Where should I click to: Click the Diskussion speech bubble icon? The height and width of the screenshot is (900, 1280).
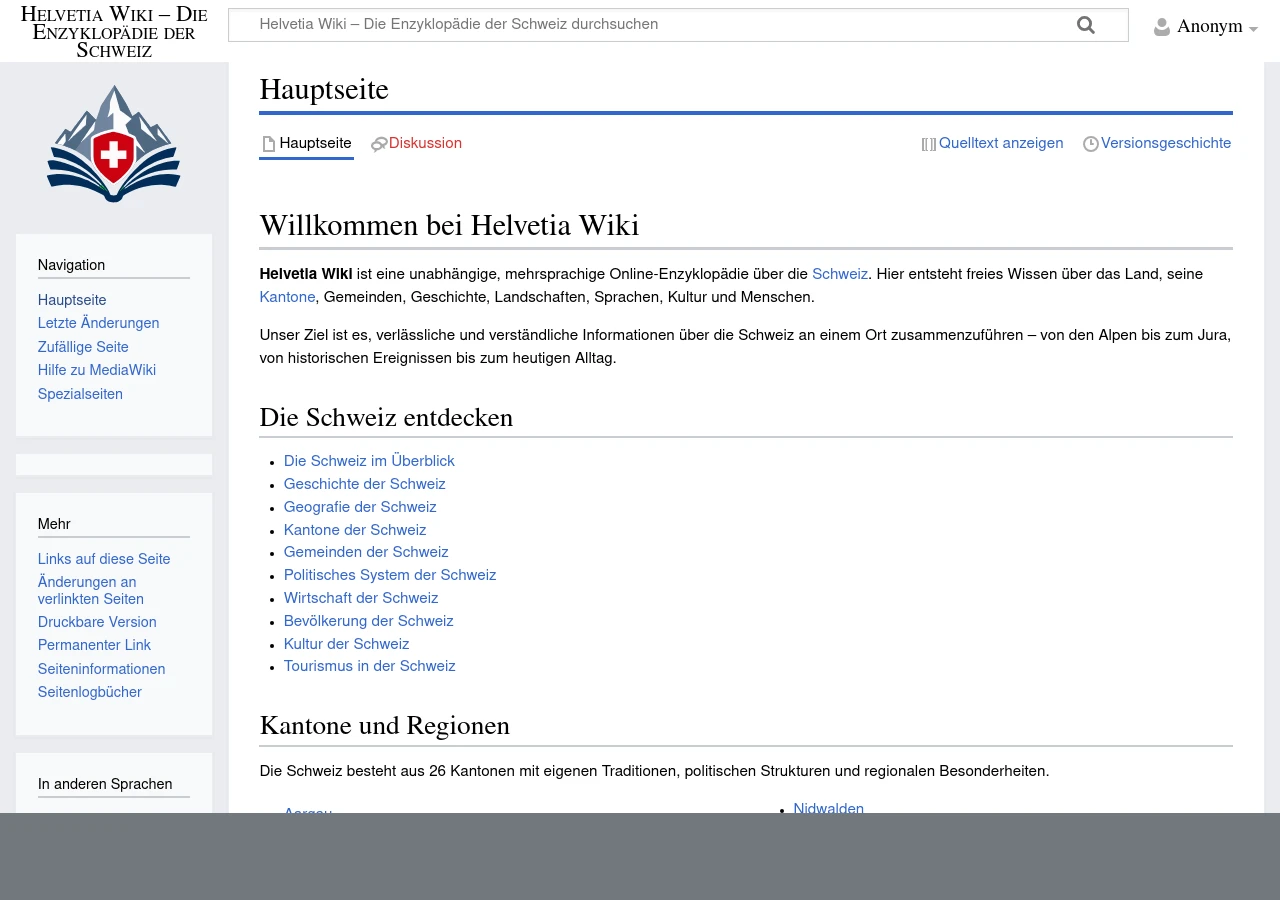click(x=379, y=144)
